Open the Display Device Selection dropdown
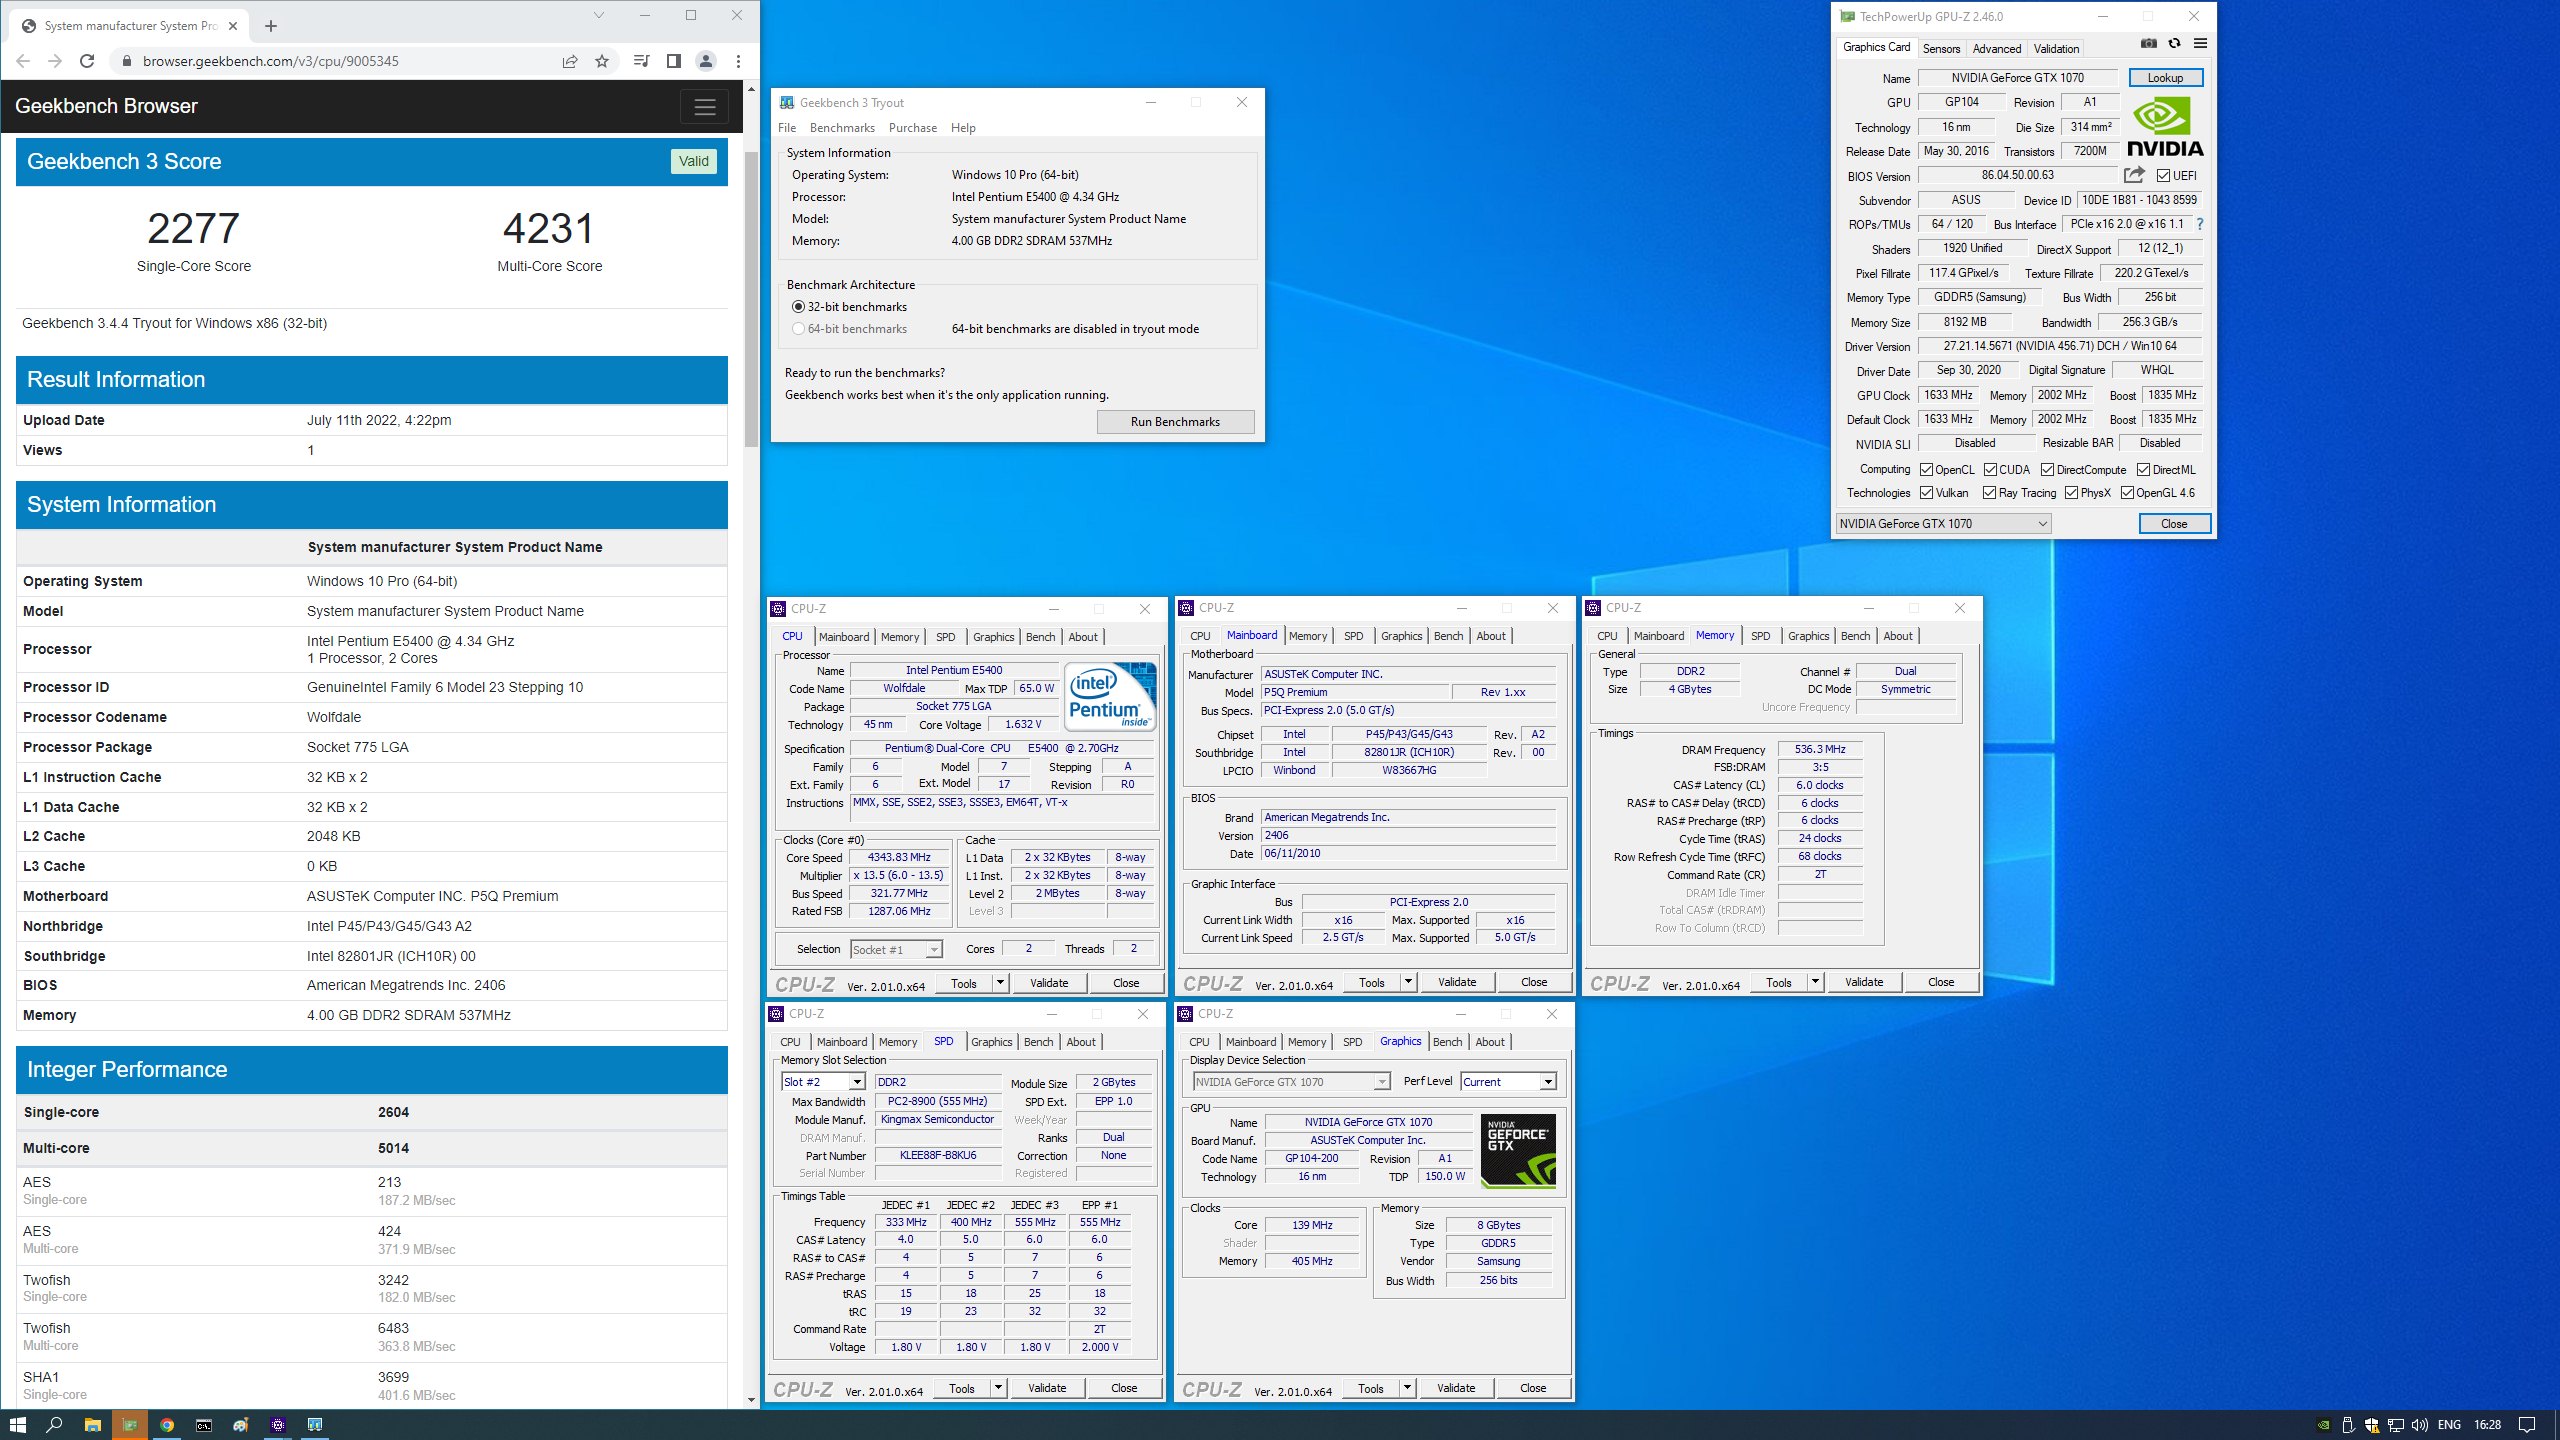The width and height of the screenshot is (2560, 1440). (x=1291, y=1082)
